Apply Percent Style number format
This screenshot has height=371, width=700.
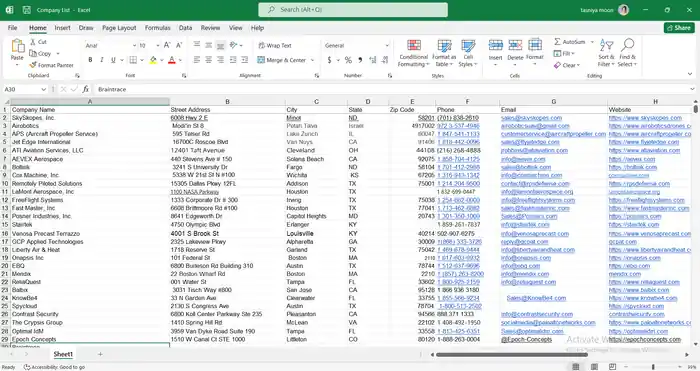tap(348, 60)
